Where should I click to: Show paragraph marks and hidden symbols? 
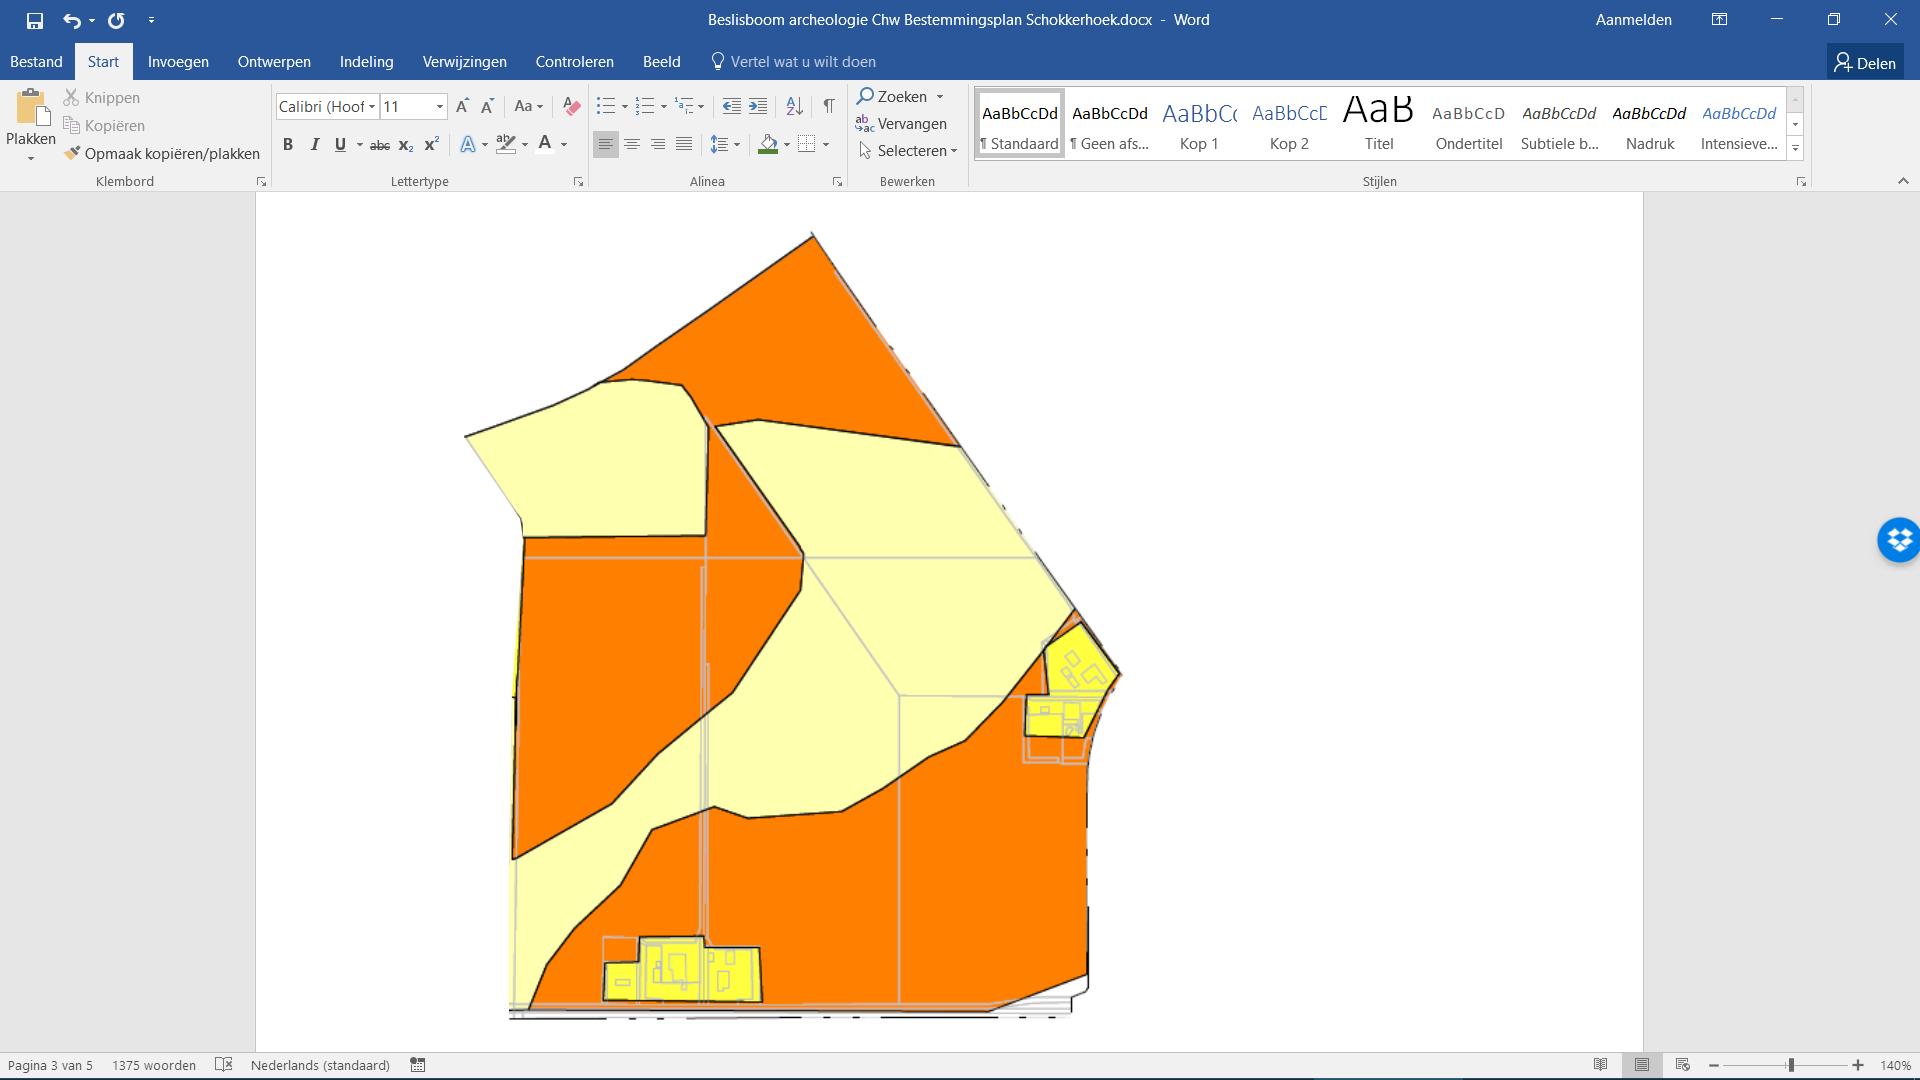(x=828, y=106)
